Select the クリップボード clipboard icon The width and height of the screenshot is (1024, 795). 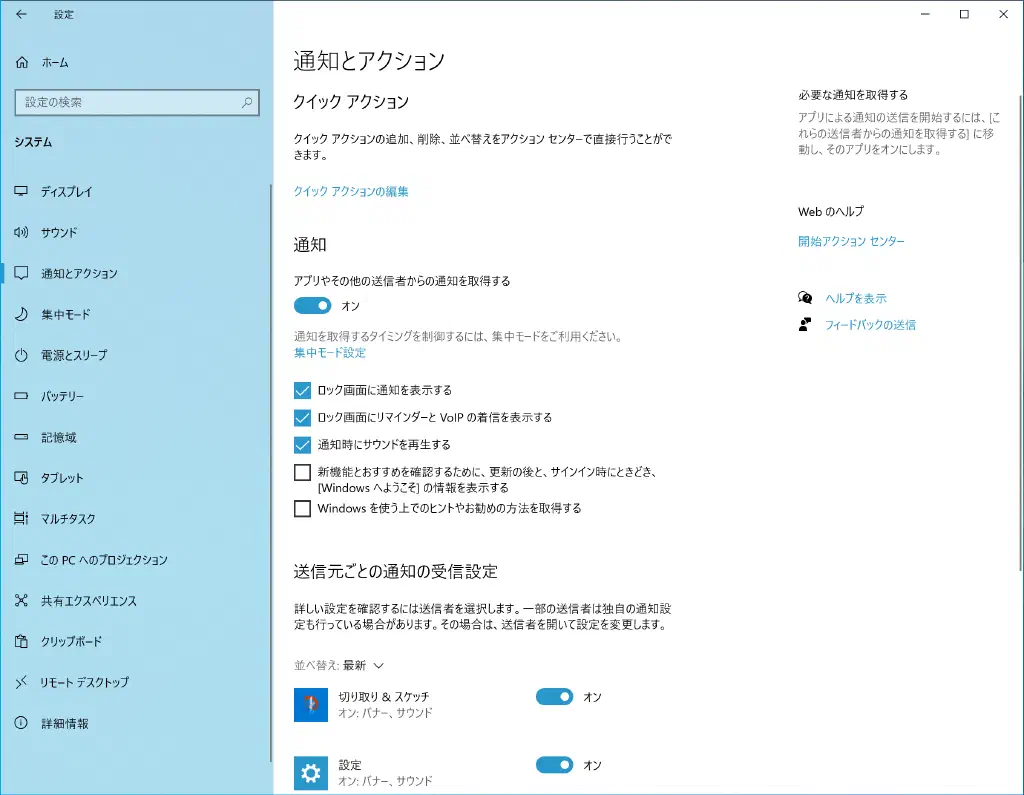pyautogui.click(x=21, y=641)
